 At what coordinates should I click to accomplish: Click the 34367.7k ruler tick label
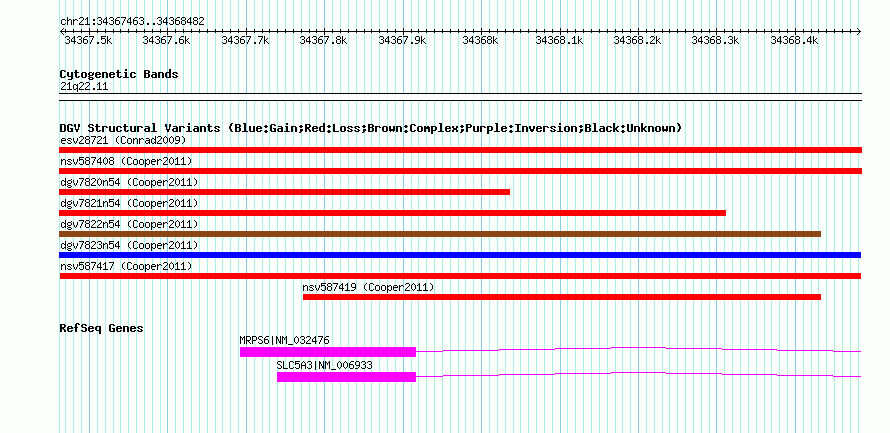tap(245, 40)
